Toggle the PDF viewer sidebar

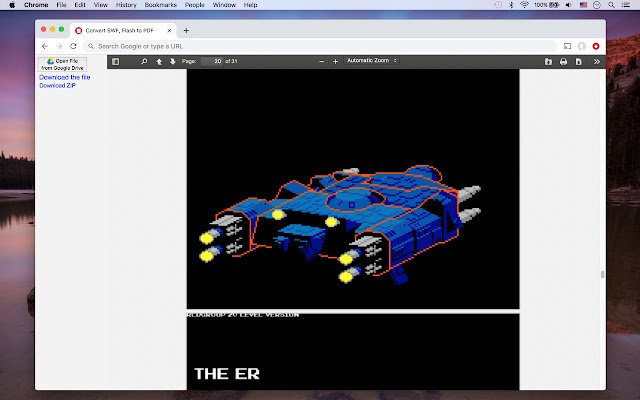click(116, 62)
